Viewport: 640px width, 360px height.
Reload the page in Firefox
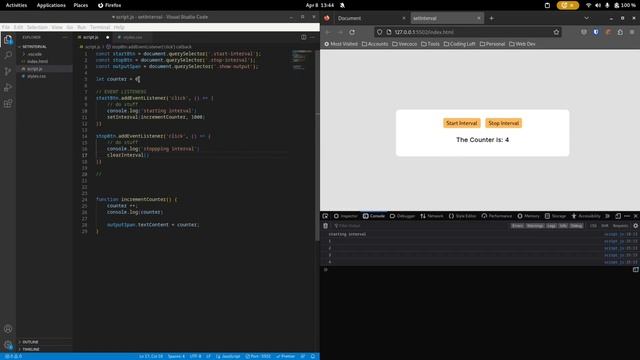(x=352, y=32)
